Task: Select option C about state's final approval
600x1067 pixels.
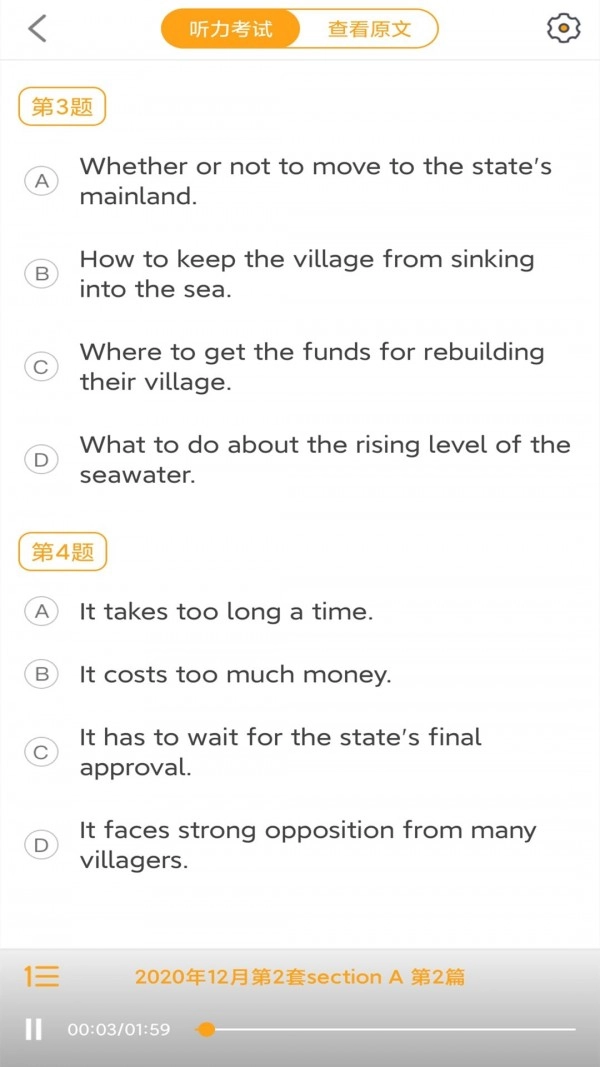Action: pos(41,752)
